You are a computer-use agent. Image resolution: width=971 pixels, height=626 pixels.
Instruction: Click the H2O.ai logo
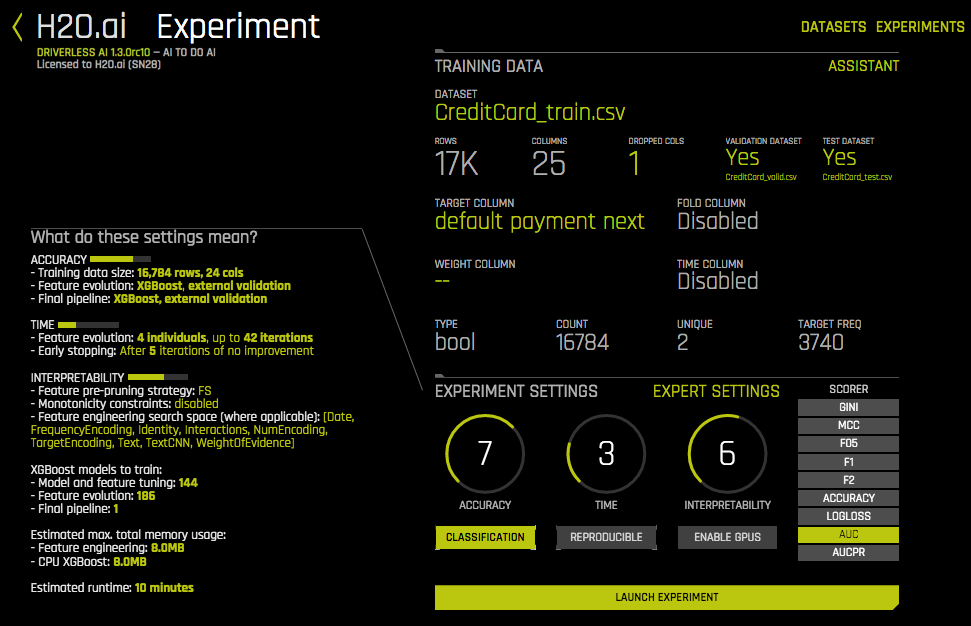80,26
